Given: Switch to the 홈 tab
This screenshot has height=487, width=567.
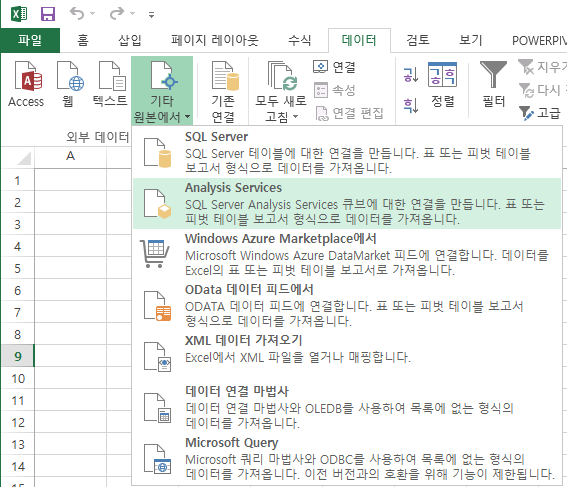Looking at the screenshot, I should pyautogui.click(x=83, y=40).
